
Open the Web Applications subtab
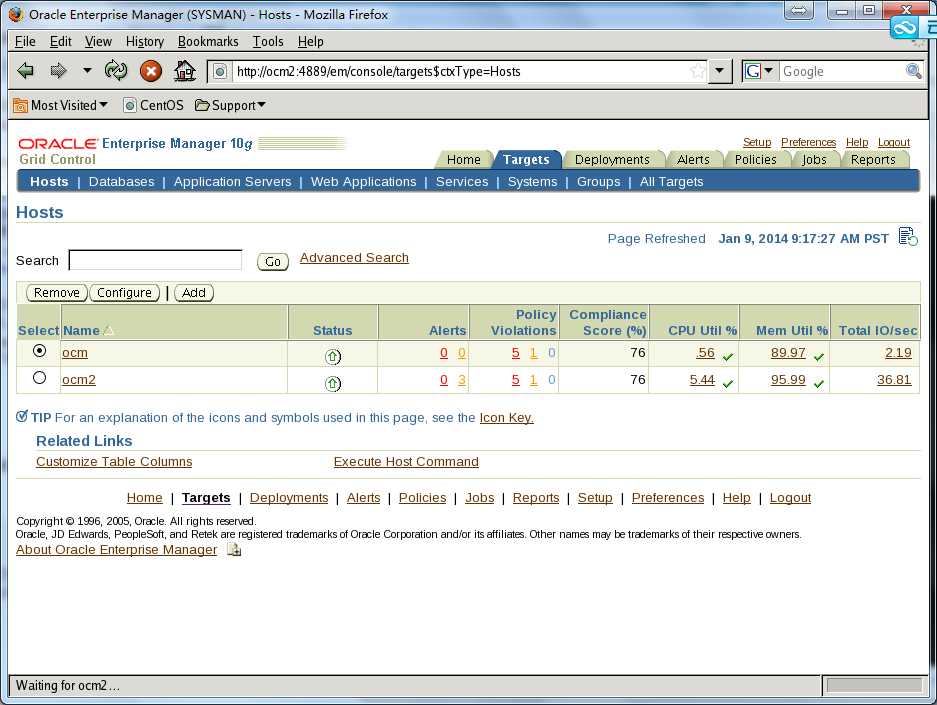(x=363, y=182)
